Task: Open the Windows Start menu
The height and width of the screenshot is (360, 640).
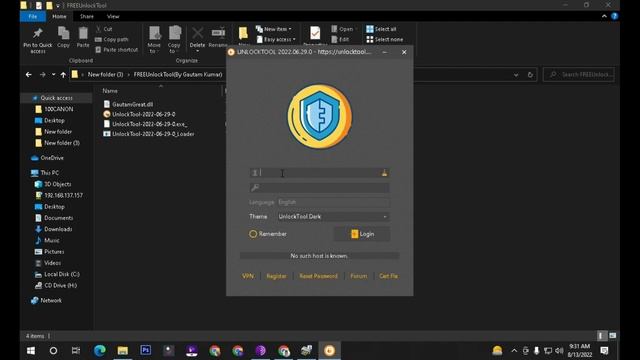Action: pos(31,351)
